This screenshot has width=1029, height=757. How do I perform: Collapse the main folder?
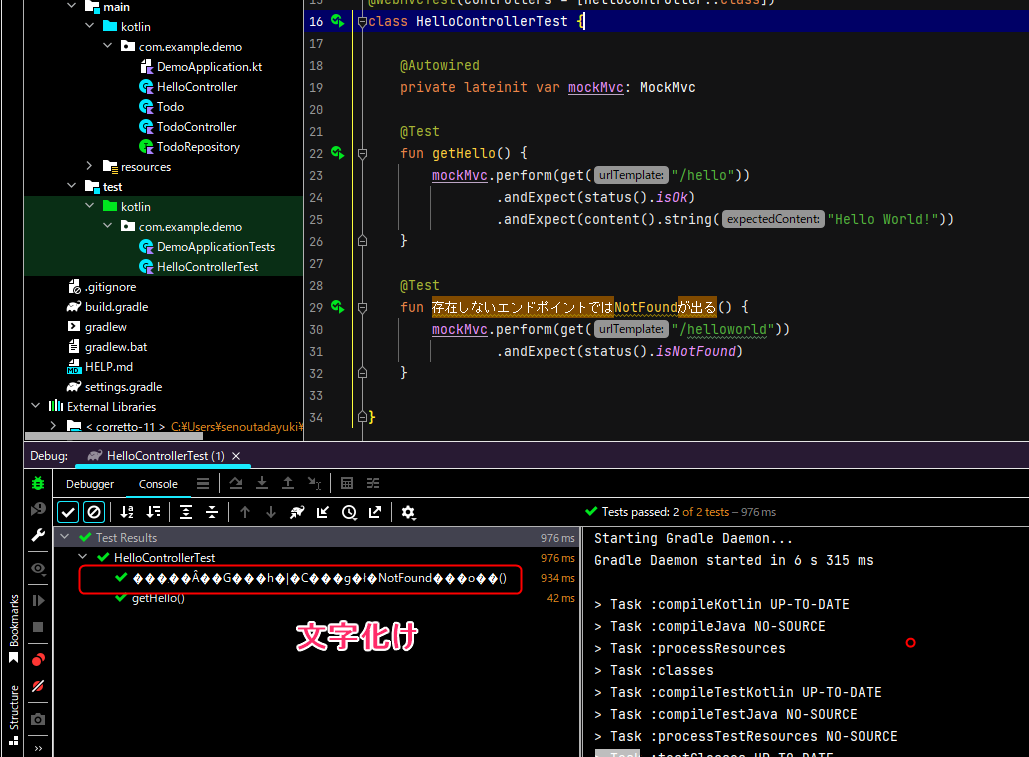[72, 6]
